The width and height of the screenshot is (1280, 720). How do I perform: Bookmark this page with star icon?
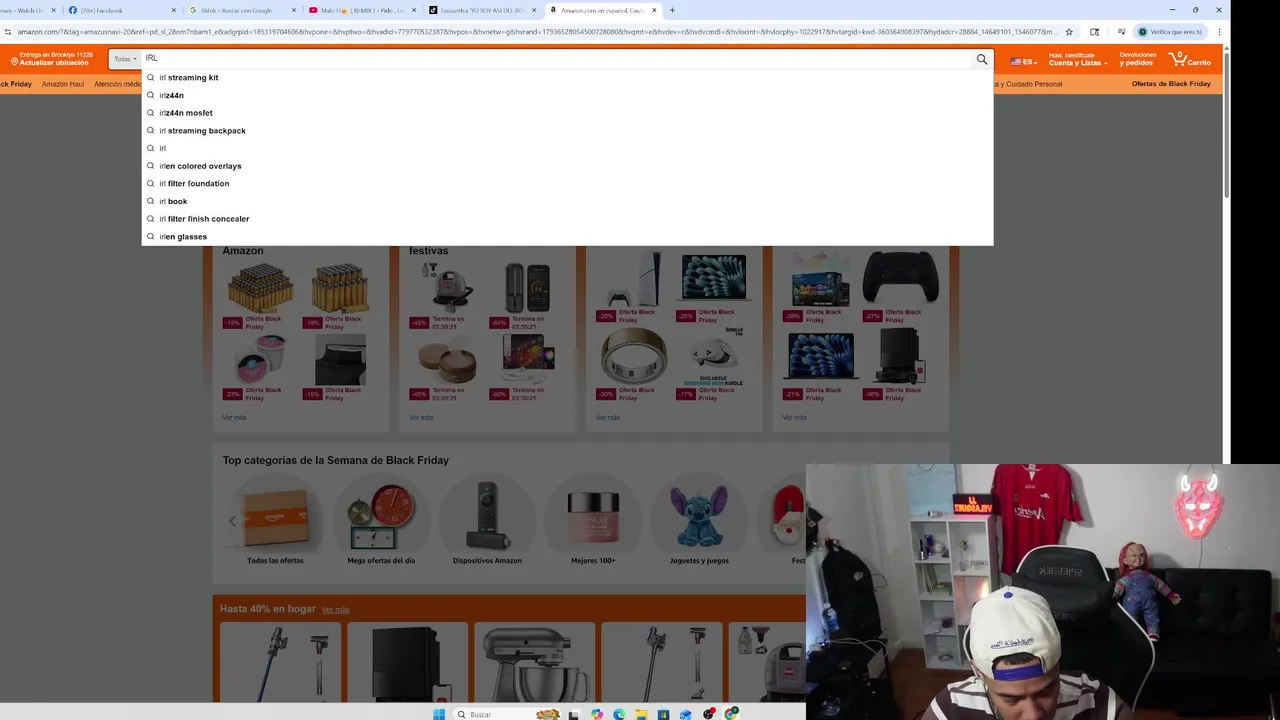(x=1069, y=32)
